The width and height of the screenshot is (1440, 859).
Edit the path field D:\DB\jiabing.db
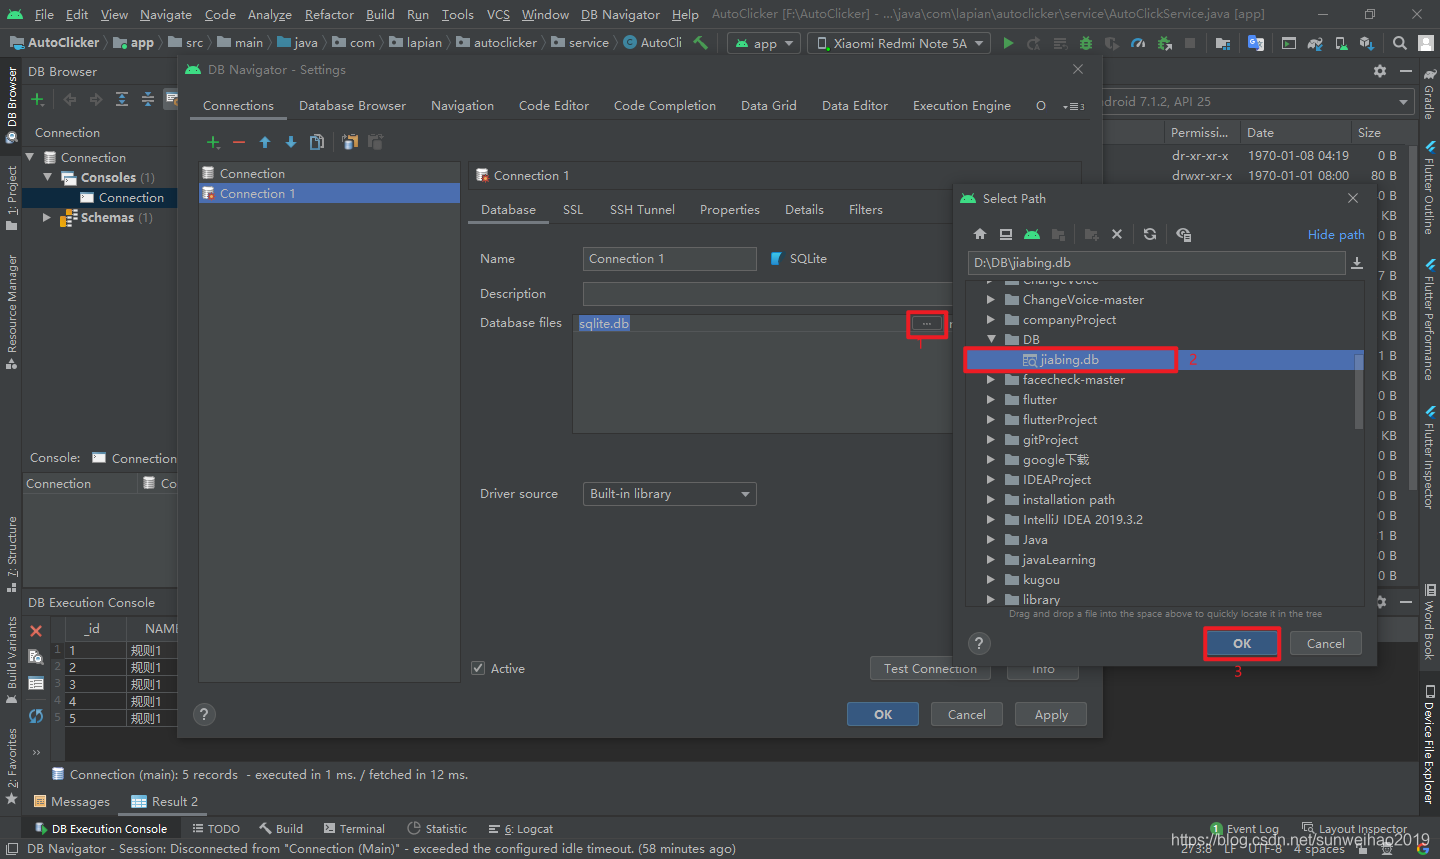(1156, 263)
